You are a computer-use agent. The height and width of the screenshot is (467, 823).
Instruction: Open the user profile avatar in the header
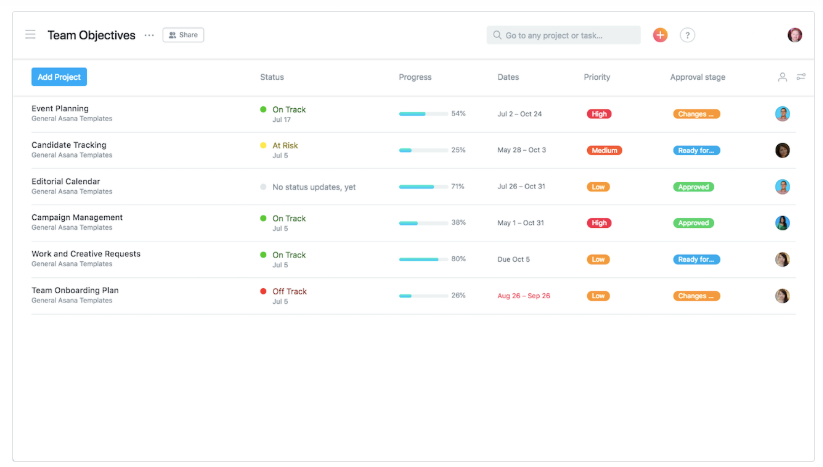click(794, 35)
